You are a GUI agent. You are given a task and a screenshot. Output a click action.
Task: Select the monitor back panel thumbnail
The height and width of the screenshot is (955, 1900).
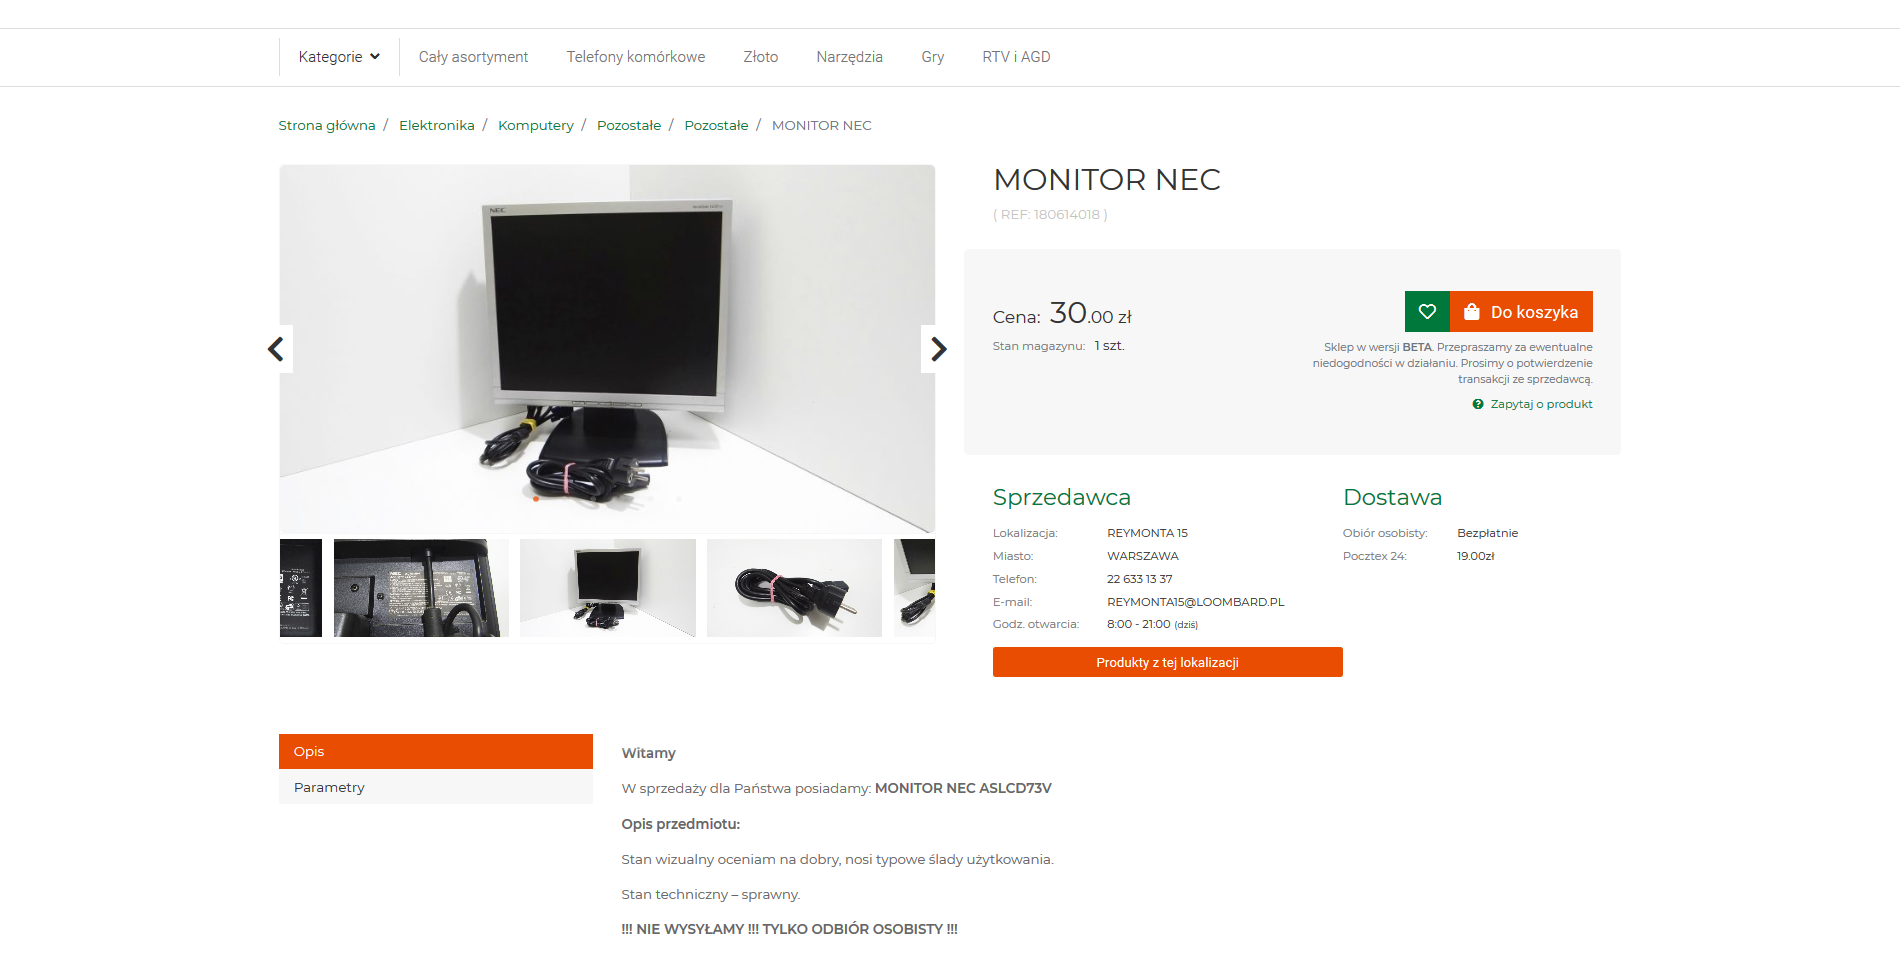[x=421, y=588]
